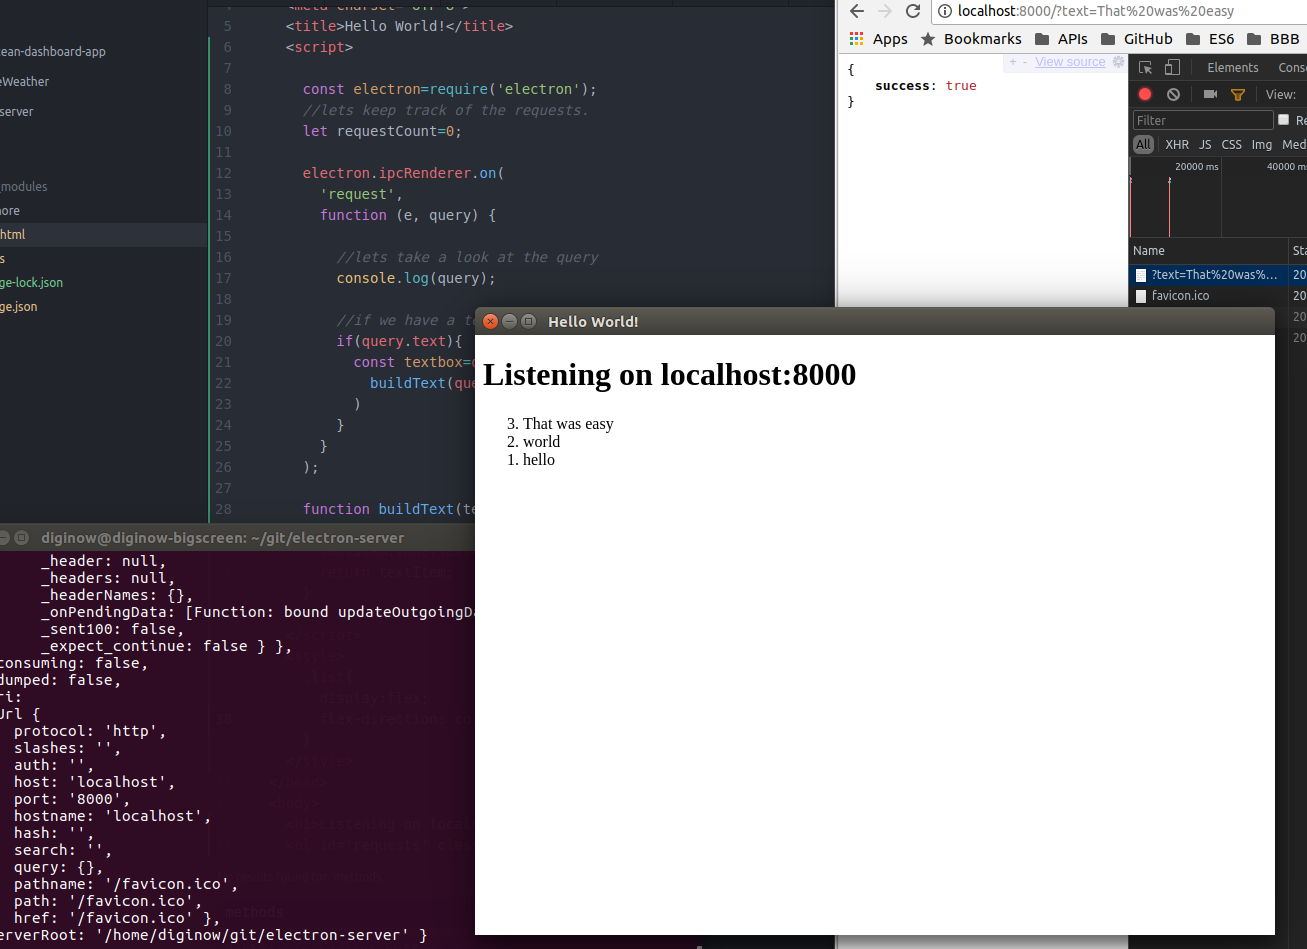Reload the localhost page in Chrome

[912, 11]
